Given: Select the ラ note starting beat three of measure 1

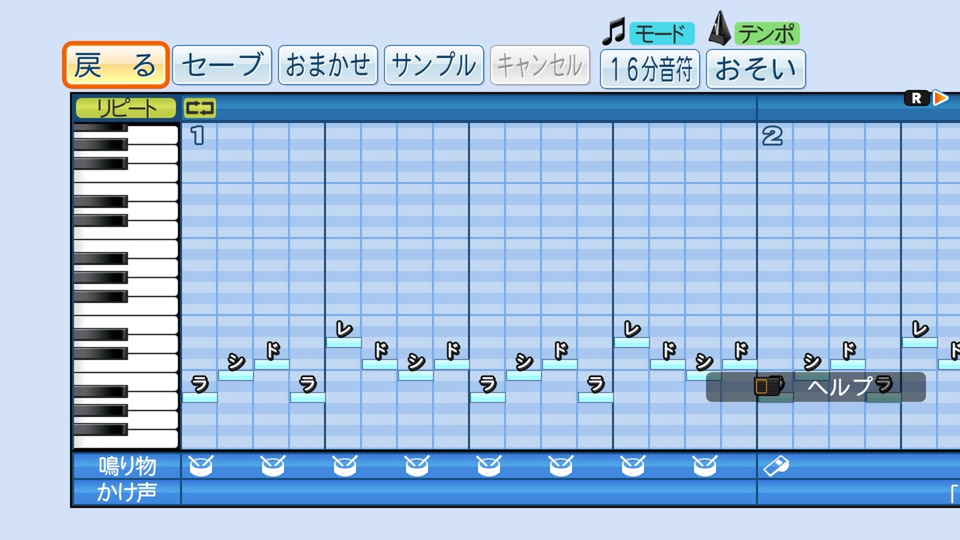Looking at the screenshot, I should [x=488, y=397].
